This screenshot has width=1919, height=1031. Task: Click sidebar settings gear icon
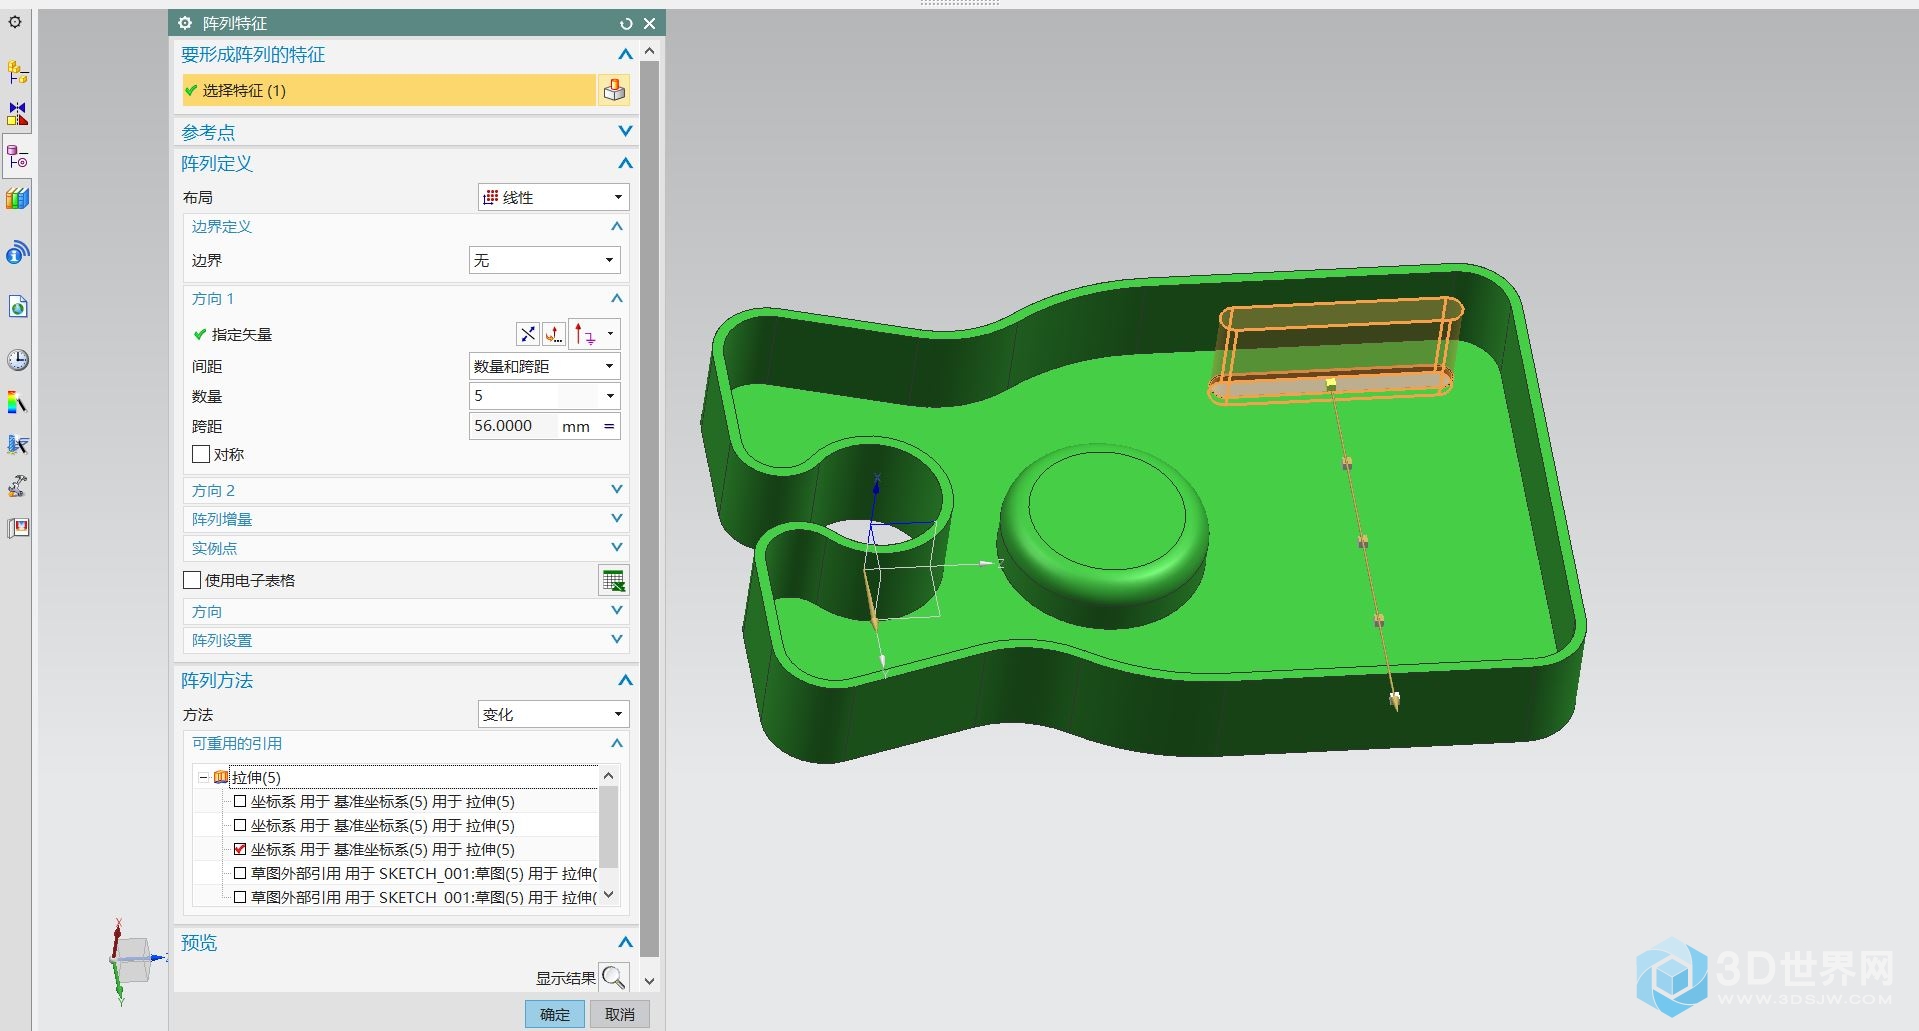[x=16, y=22]
